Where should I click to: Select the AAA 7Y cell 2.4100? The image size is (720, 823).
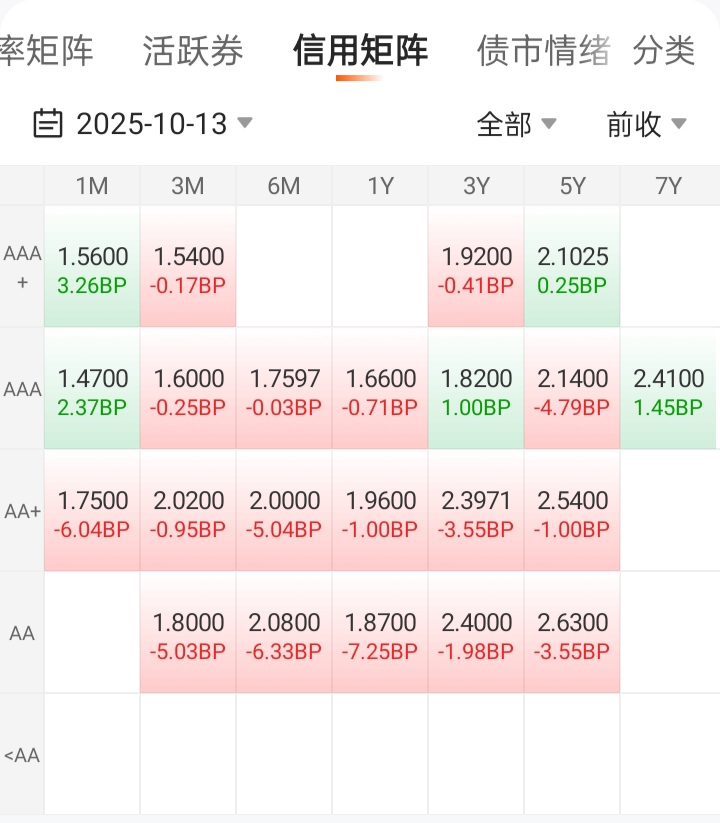click(668, 390)
